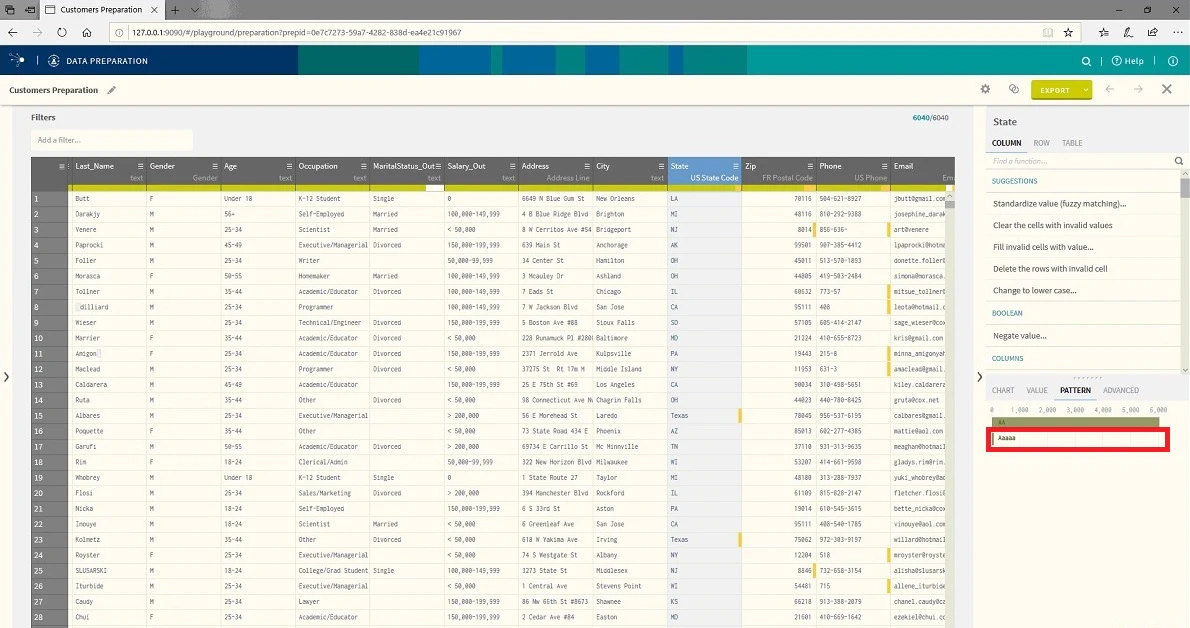Open the Export dropdown arrow
1190x628 pixels.
coord(1086,90)
